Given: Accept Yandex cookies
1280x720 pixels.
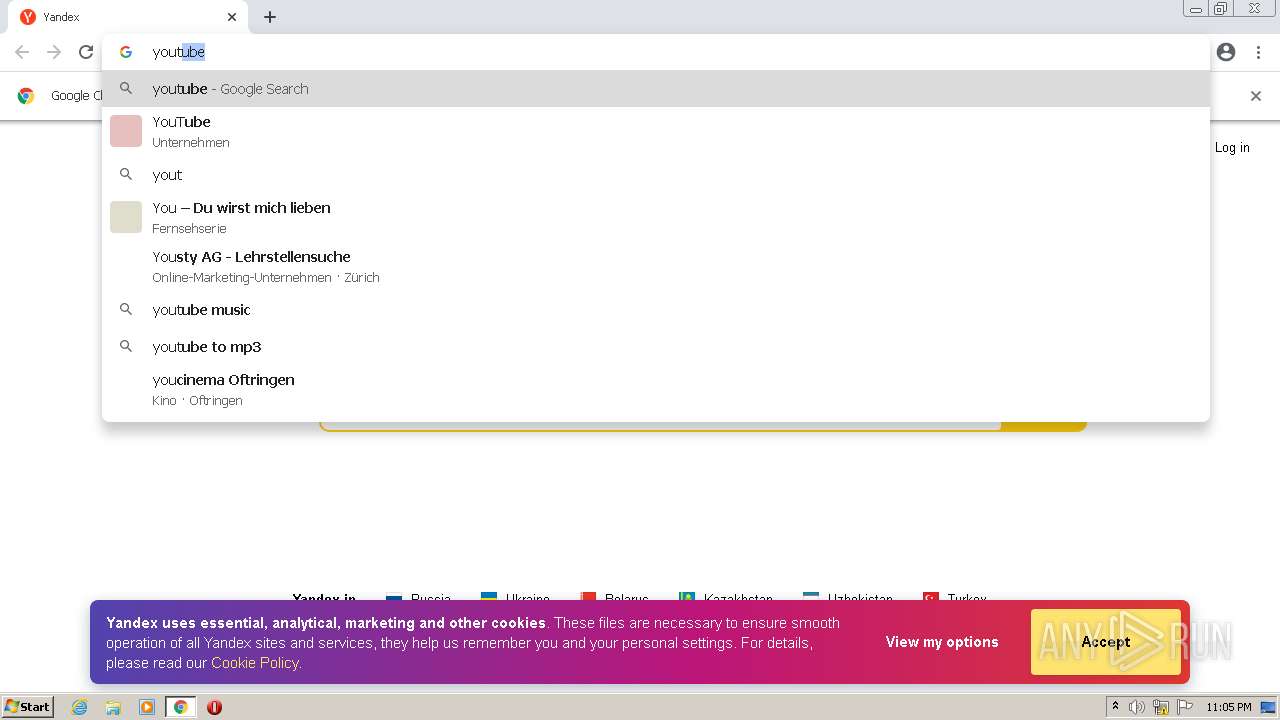Looking at the screenshot, I should tap(1106, 642).
